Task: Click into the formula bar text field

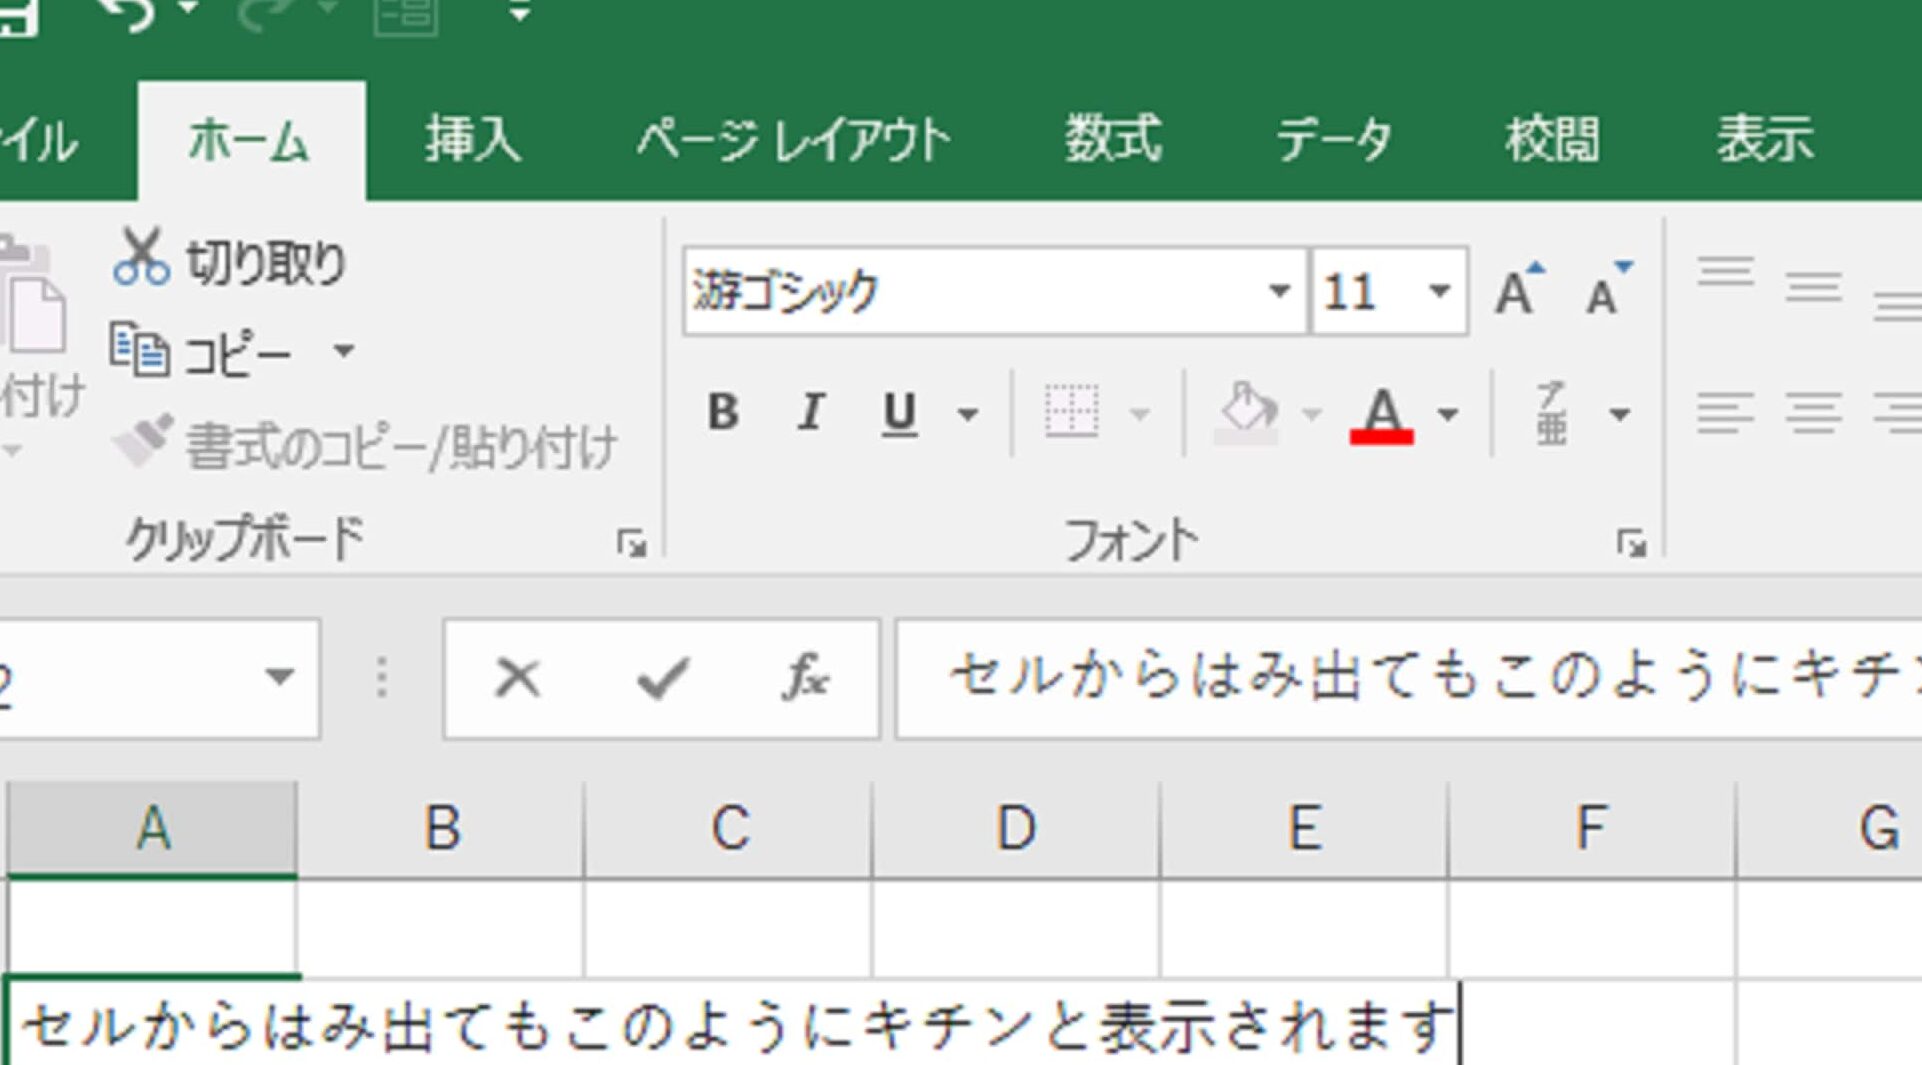Action: point(1400,678)
